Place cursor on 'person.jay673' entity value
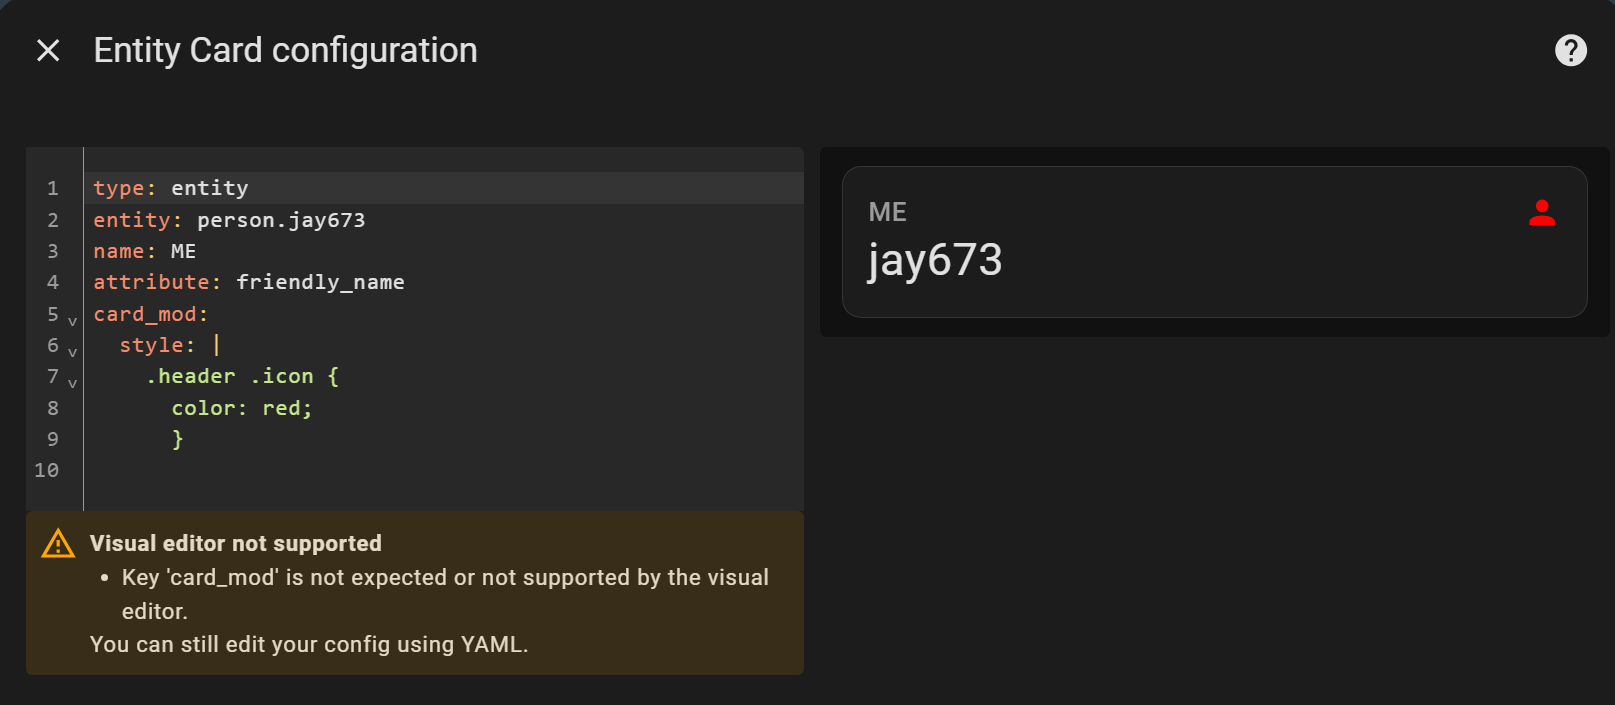The image size is (1615, 705). [x=280, y=220]
